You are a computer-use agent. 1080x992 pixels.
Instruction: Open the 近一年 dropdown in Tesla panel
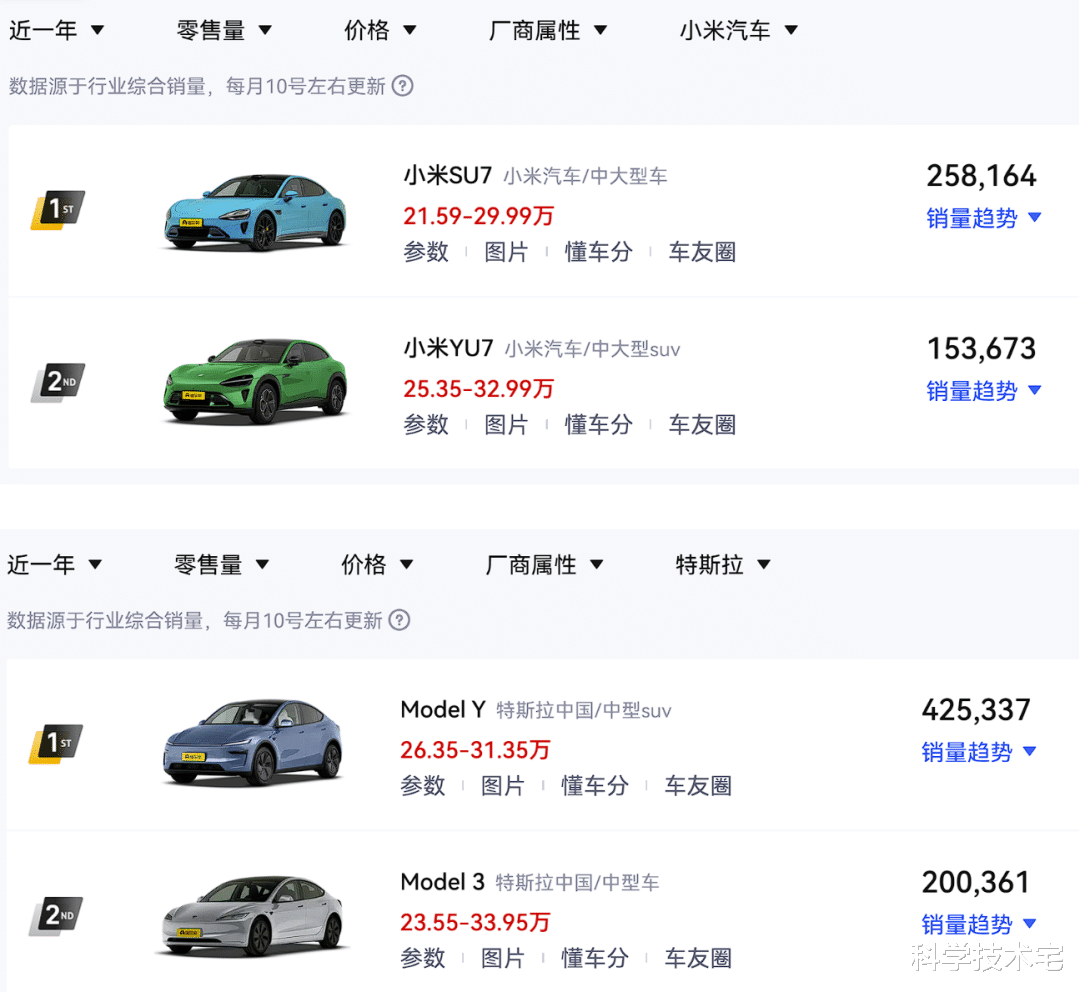click(x=54, y=565)
